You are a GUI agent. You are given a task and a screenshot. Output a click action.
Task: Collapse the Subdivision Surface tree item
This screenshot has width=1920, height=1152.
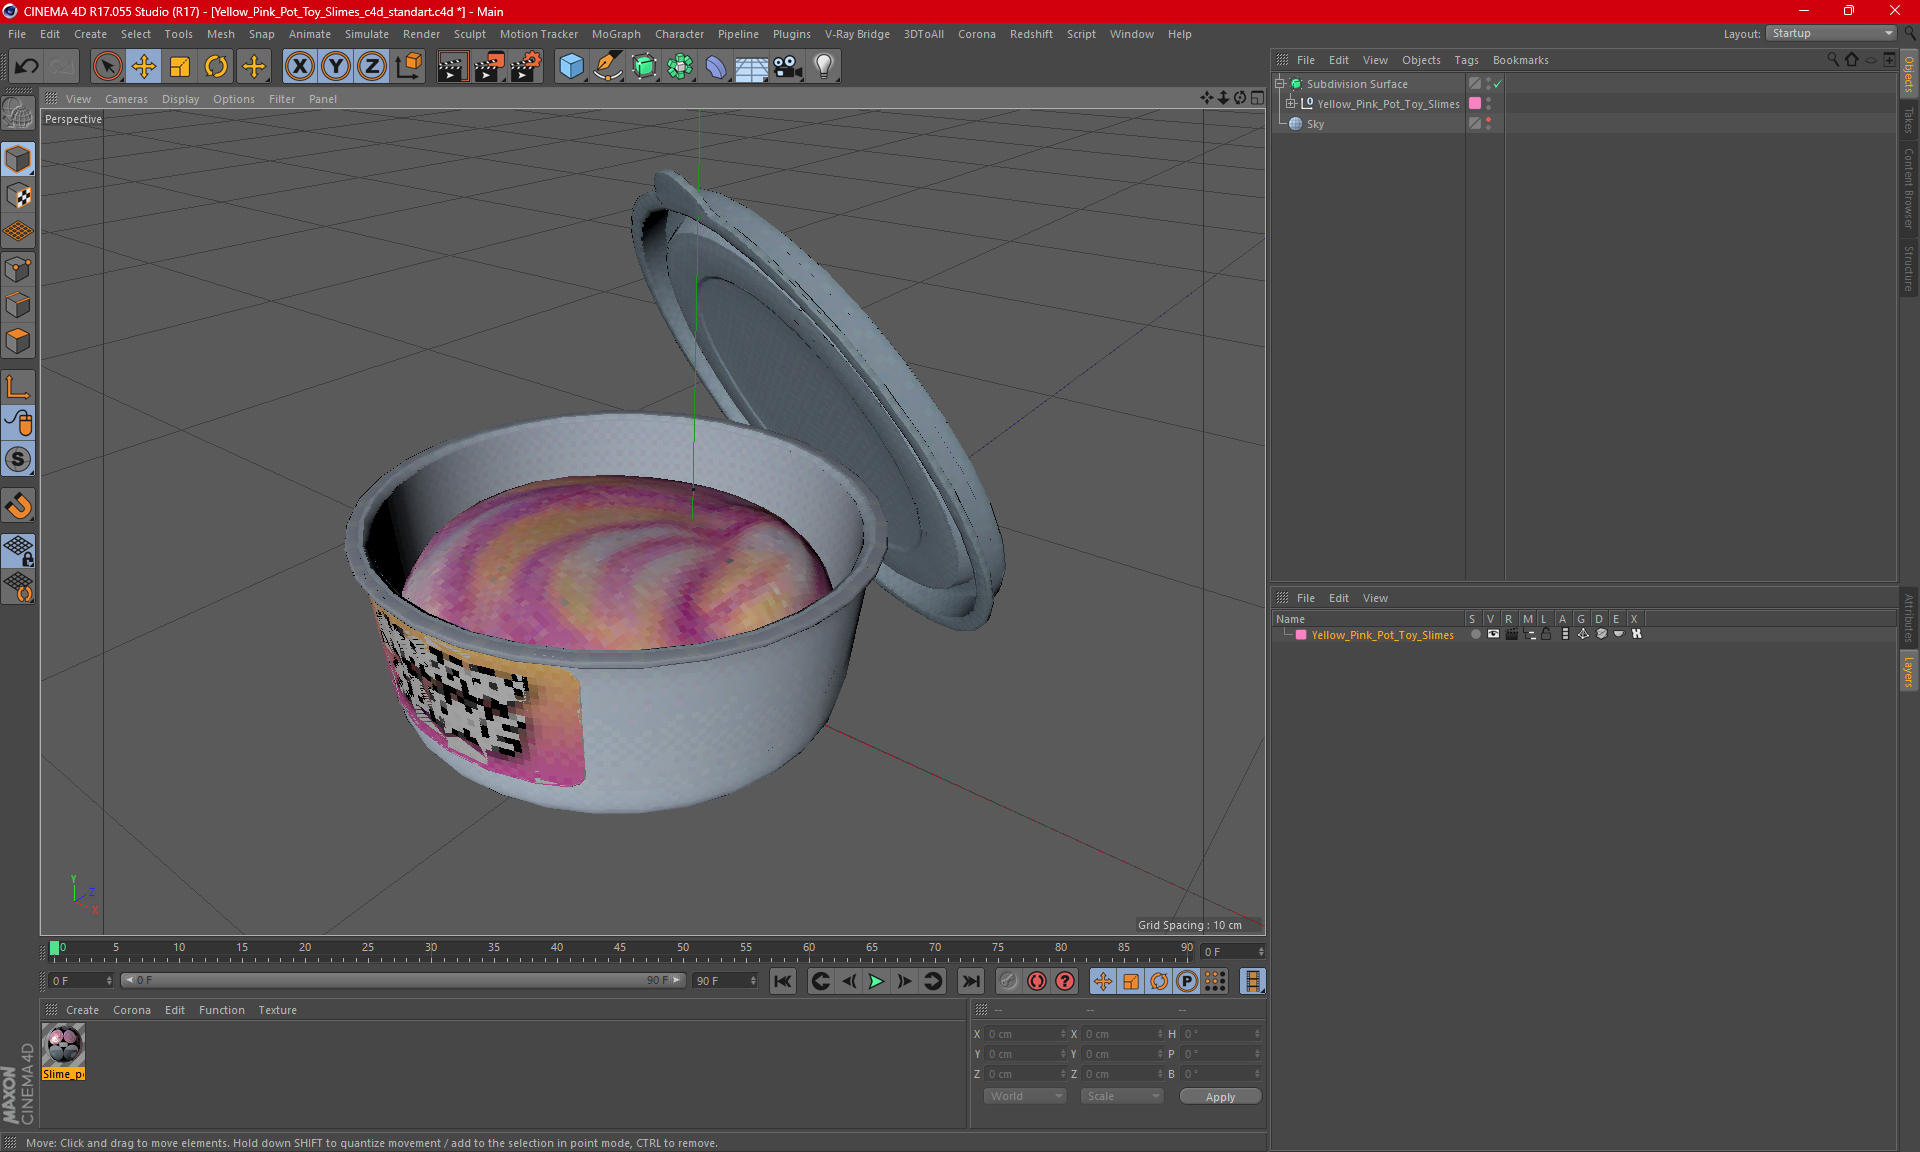pos(1279,84)
